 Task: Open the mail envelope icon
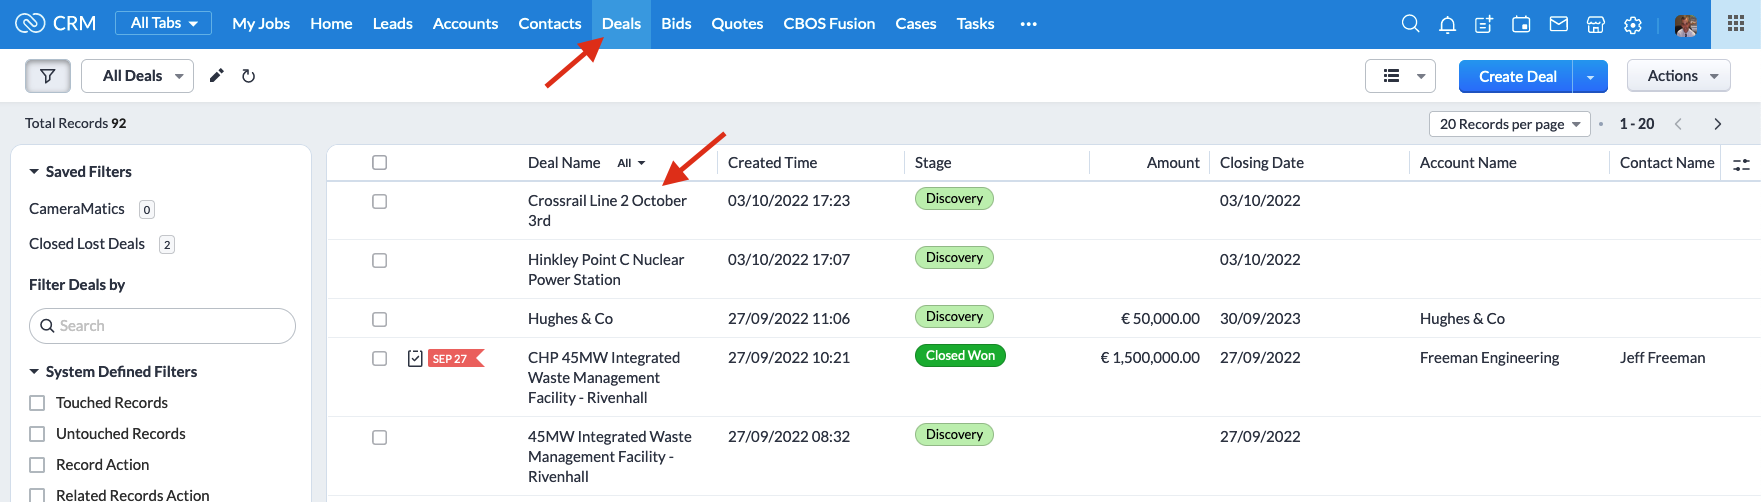(1558, 24)
